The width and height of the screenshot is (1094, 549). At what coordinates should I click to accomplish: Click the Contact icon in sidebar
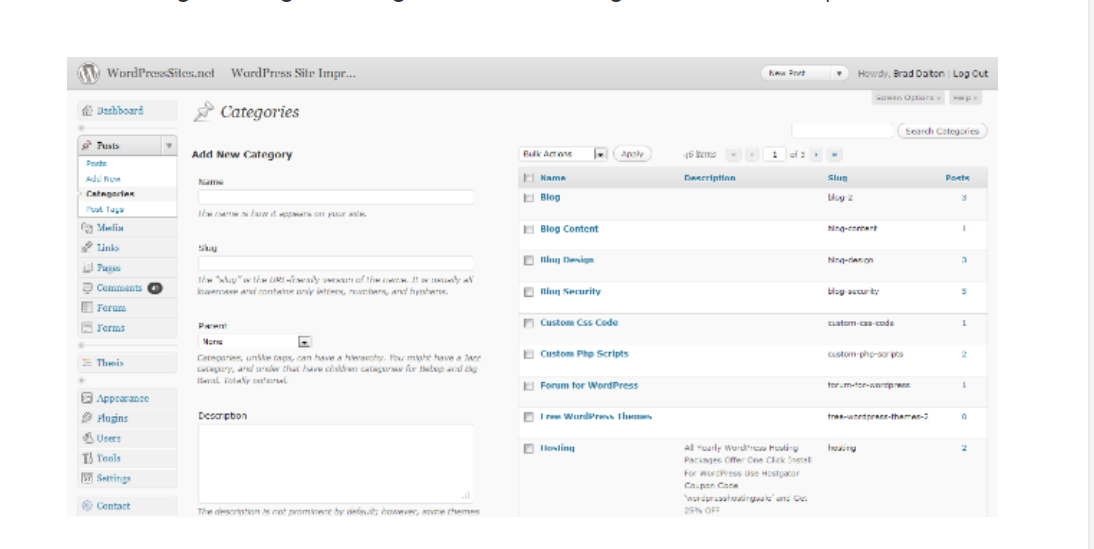[87, 506]
